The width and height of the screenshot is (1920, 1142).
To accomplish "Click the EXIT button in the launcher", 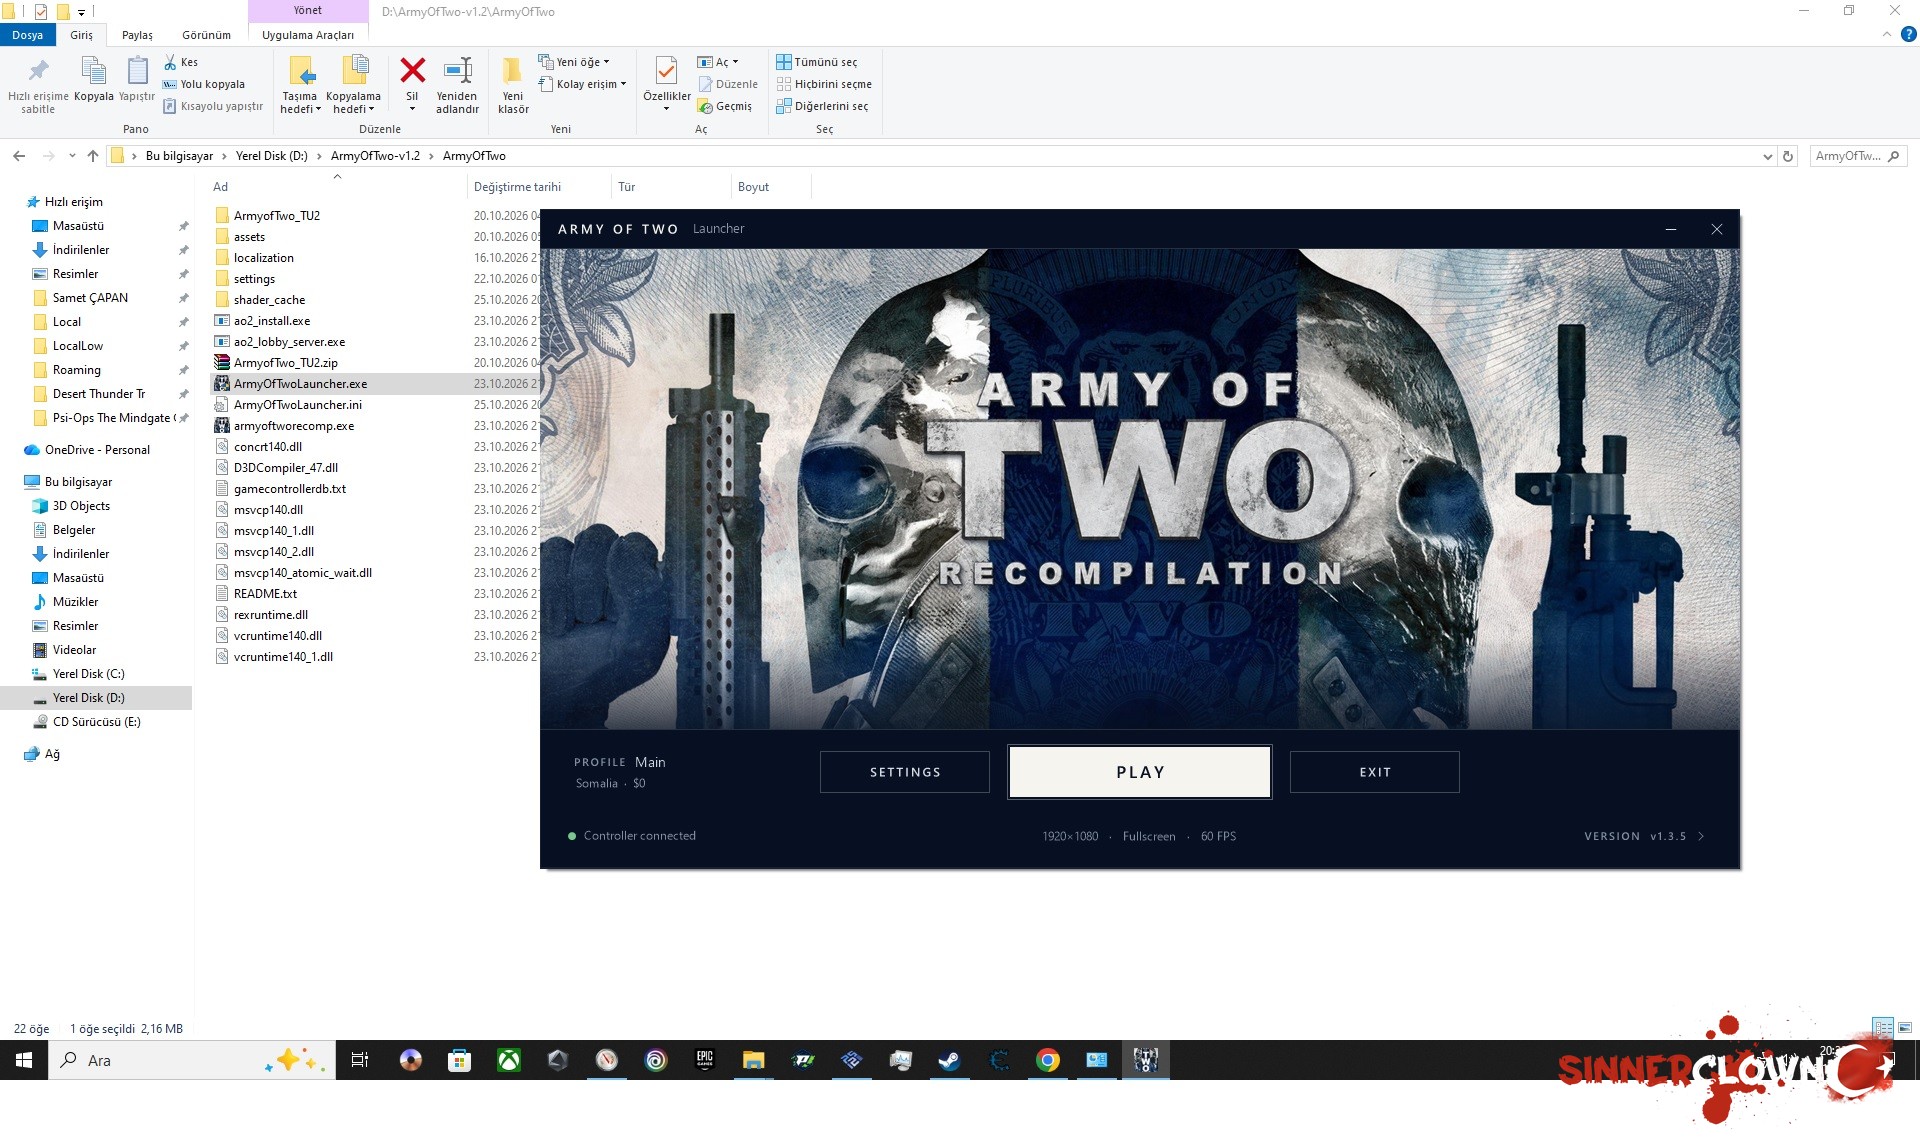I will point(1375,772).
